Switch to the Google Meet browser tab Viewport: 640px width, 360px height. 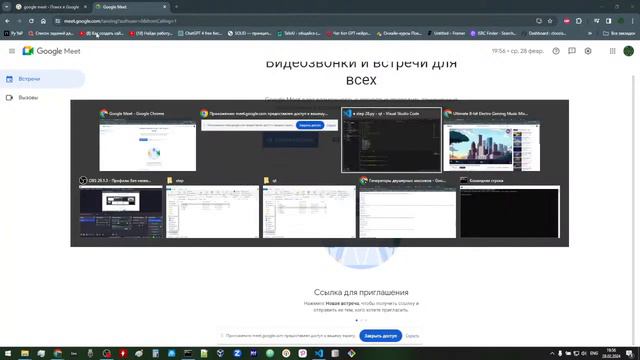pyautogui.click(x=131, y=7)
